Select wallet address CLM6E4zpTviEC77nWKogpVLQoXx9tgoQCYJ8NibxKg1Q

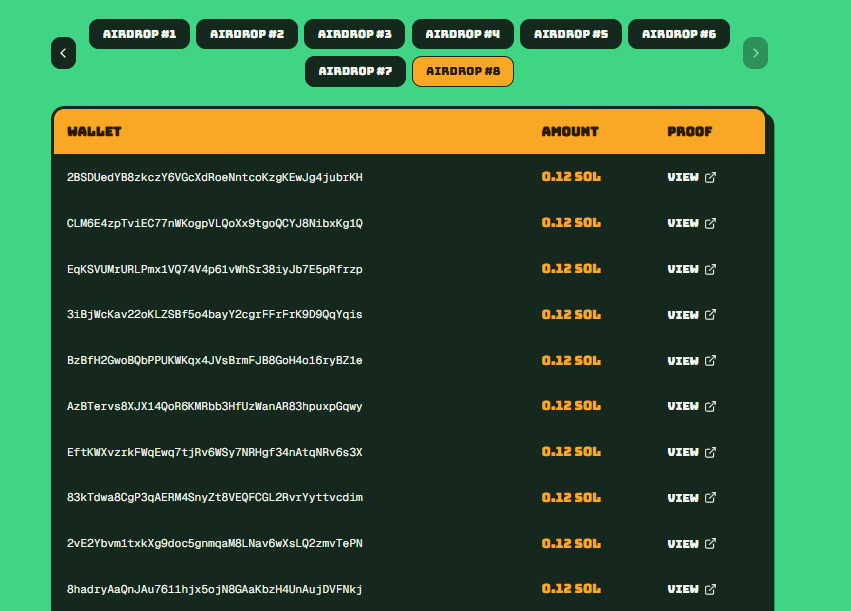point(215,224)
